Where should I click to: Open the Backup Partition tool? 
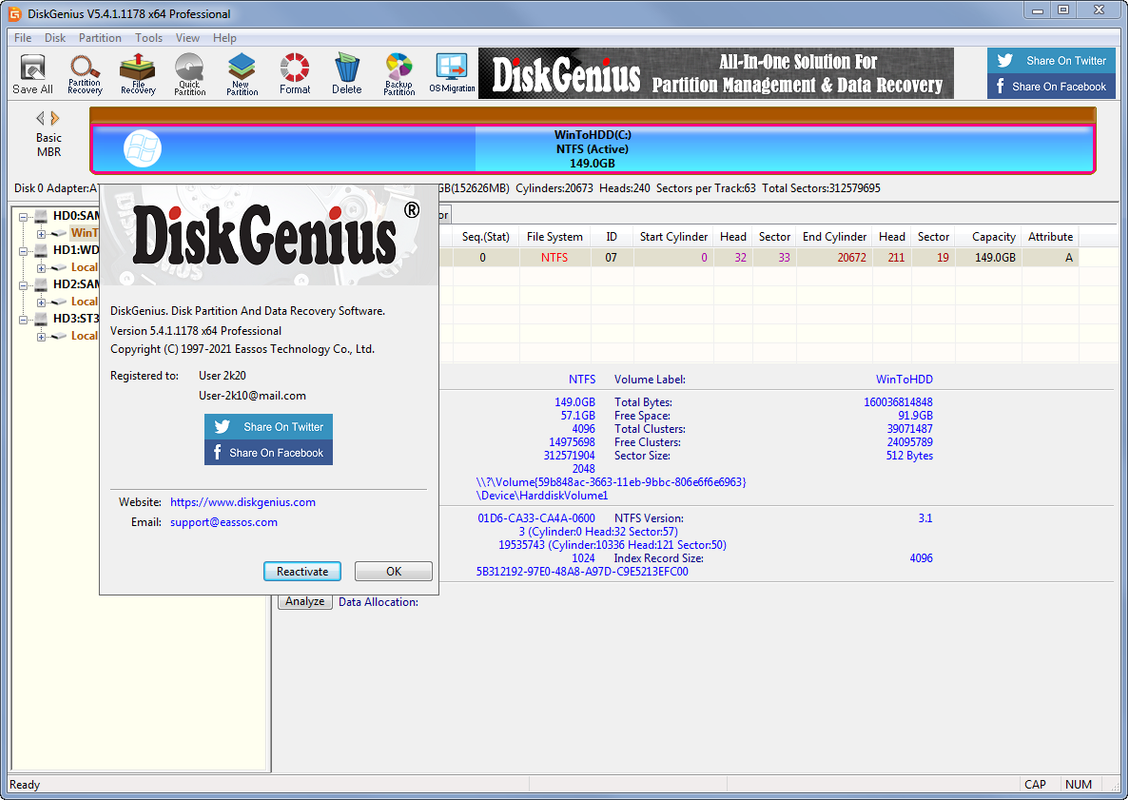(399, 74)
